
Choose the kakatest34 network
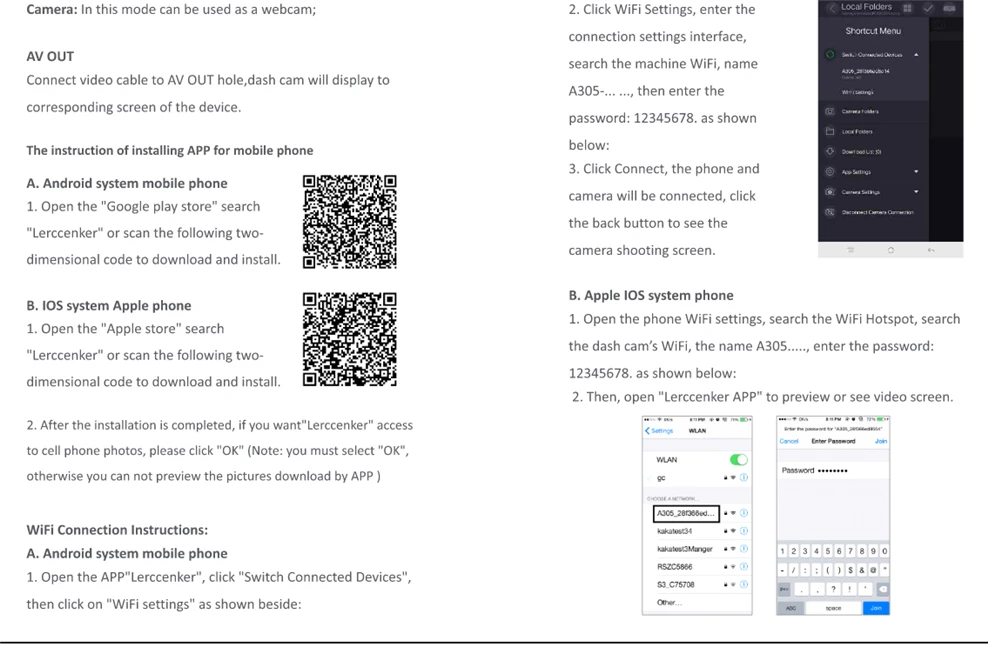674,531
